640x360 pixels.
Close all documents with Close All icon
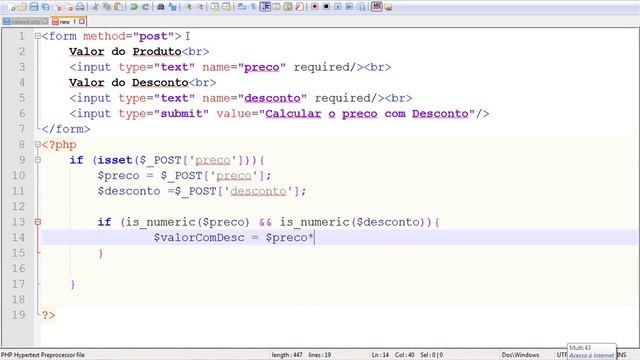coord(70,7)
